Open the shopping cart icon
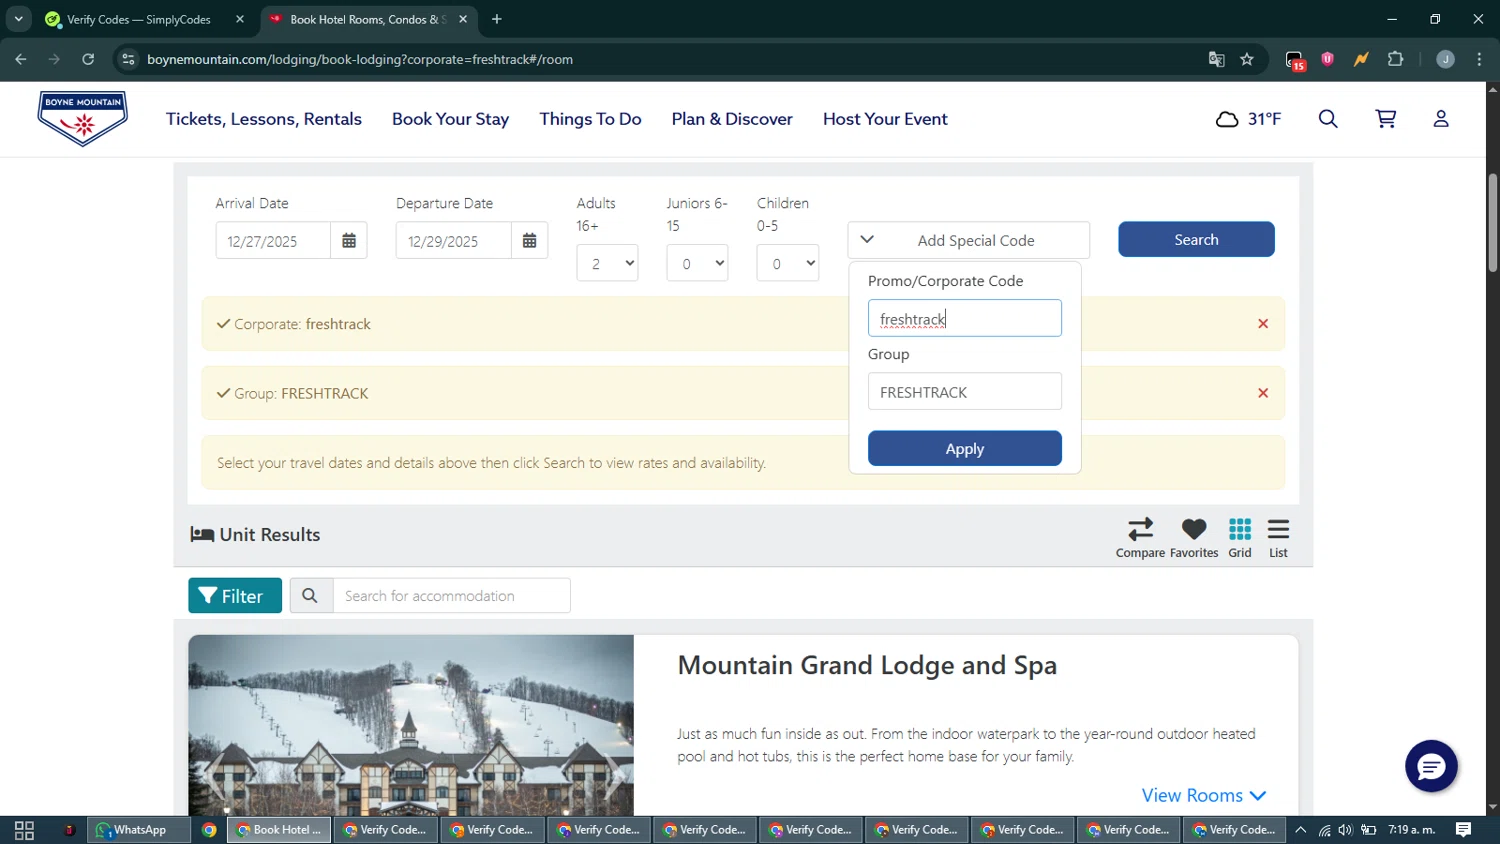Image resolution: width=1500 pixels, height=844 pixels. (1386, 119)
